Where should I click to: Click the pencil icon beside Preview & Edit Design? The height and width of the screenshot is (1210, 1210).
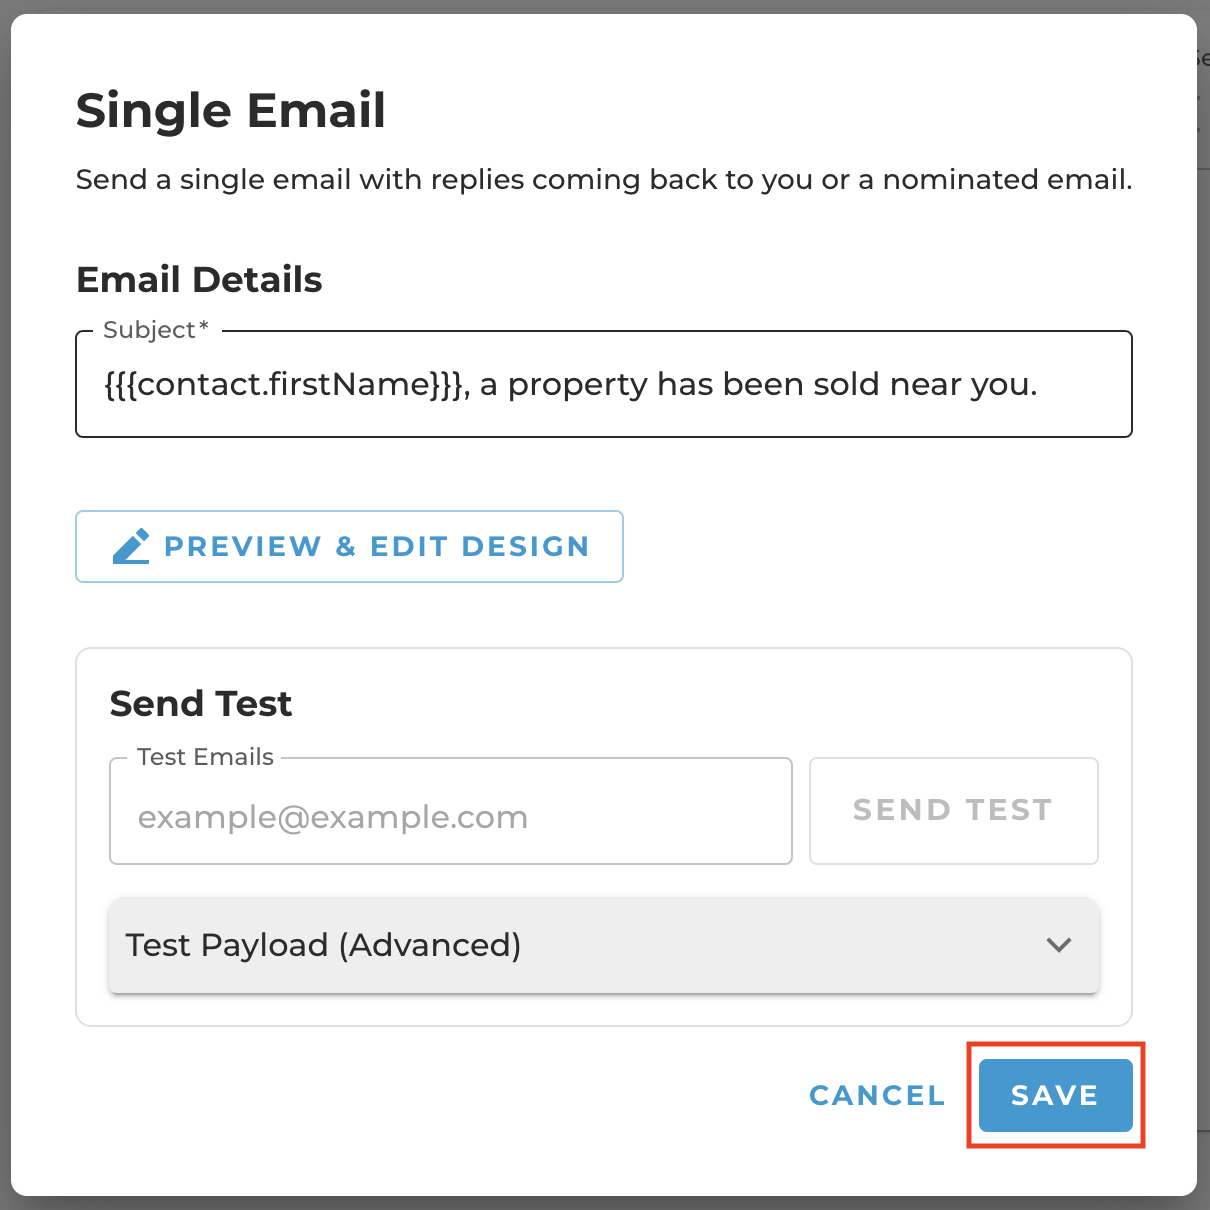pyautogui.click(x=131, y=546)
